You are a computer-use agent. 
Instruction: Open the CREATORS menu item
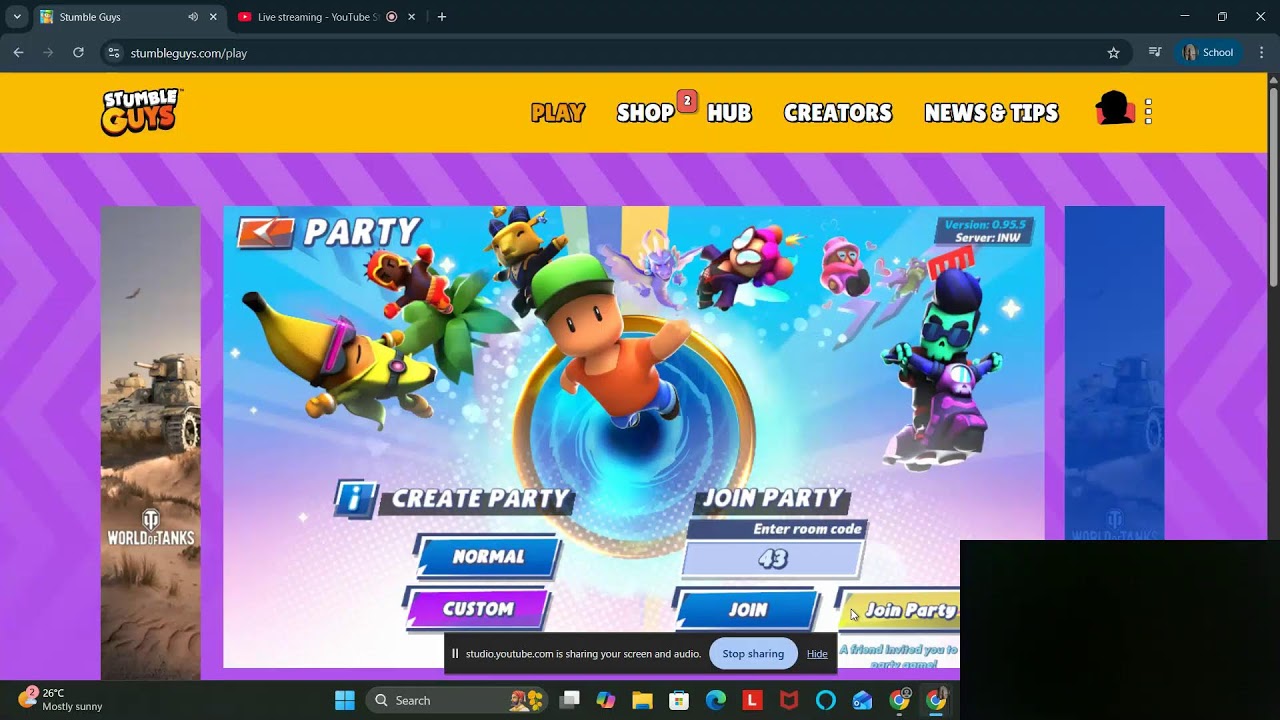pyautogui.click(x=838, y=113)
